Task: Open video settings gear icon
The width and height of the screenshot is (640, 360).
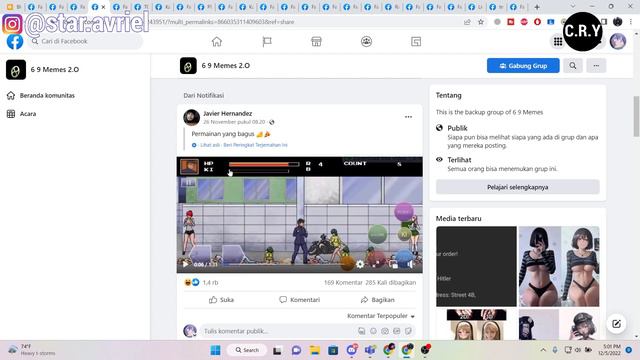Action: coord(360,264)
